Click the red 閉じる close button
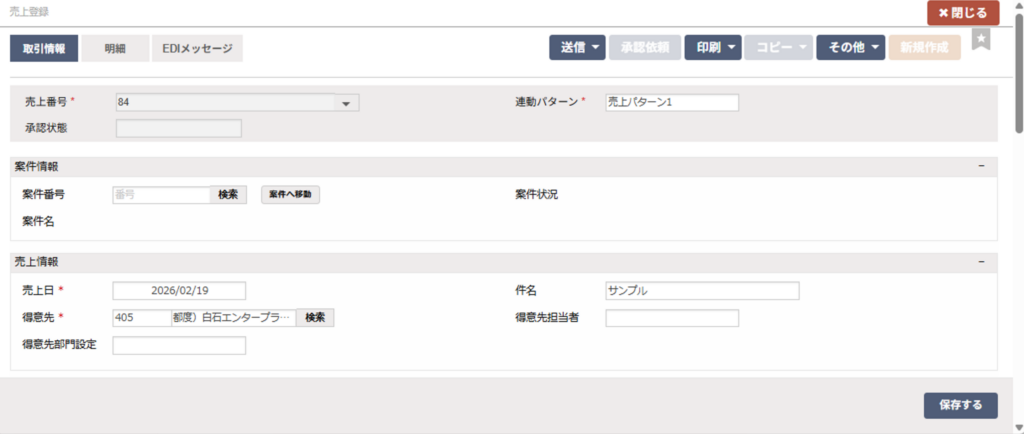Screen dimensions: 1024x434 tap(963, 13)
